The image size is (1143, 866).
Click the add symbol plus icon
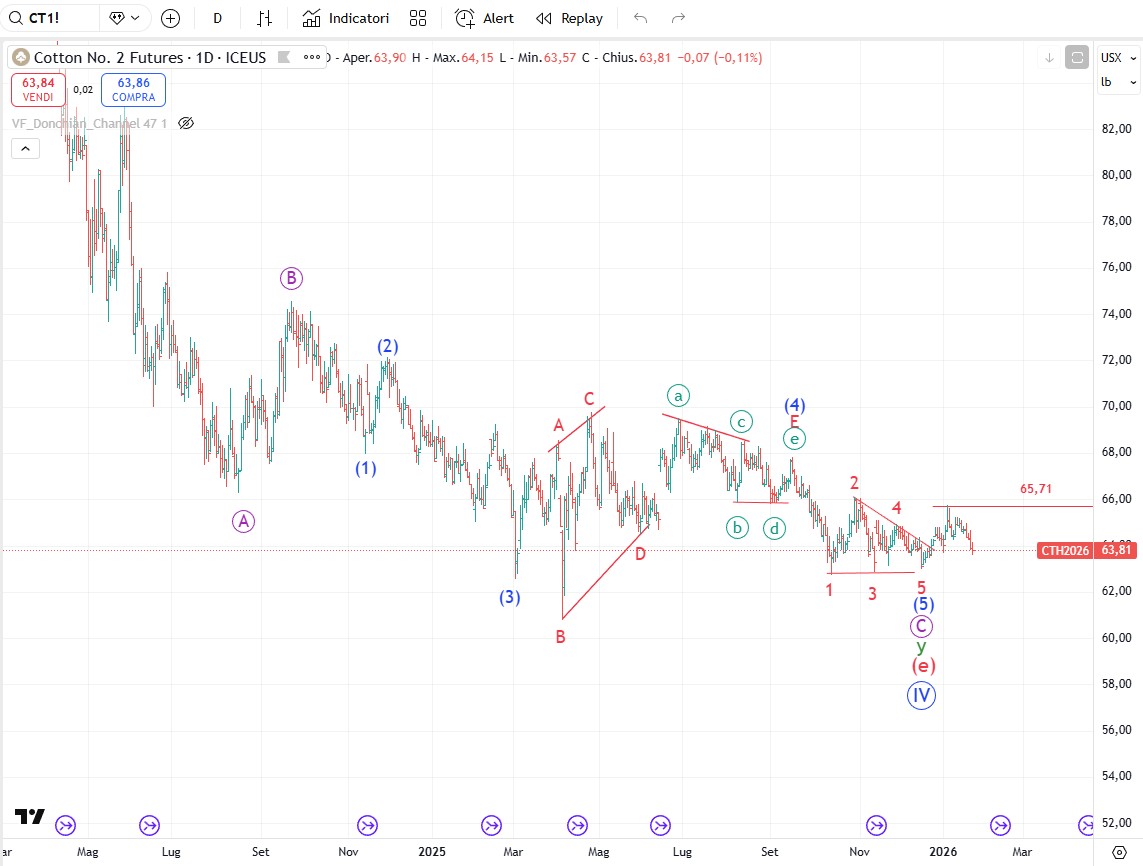[x=170, y=18]
